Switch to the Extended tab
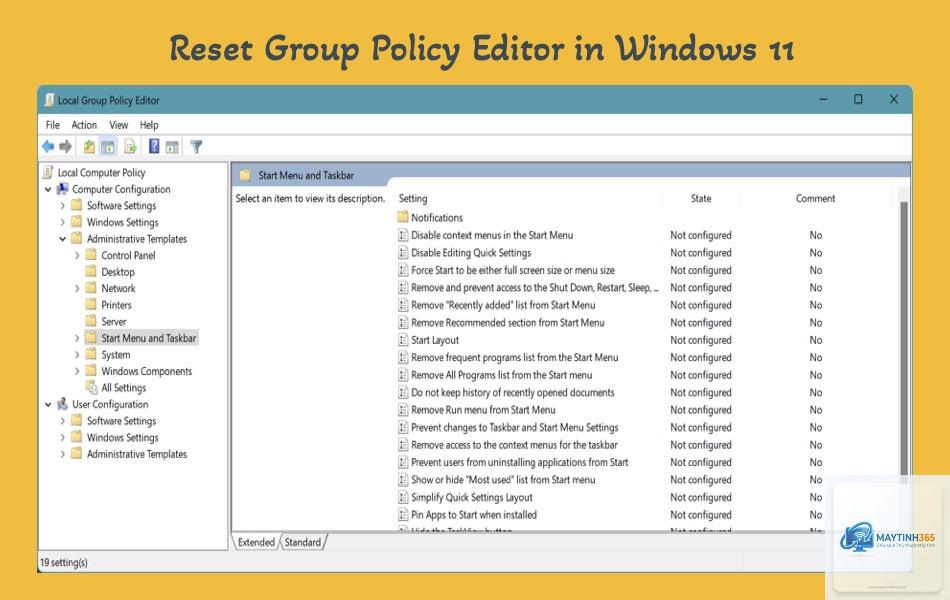The height and width of the screenshot is (600, 950). point(256,542)
